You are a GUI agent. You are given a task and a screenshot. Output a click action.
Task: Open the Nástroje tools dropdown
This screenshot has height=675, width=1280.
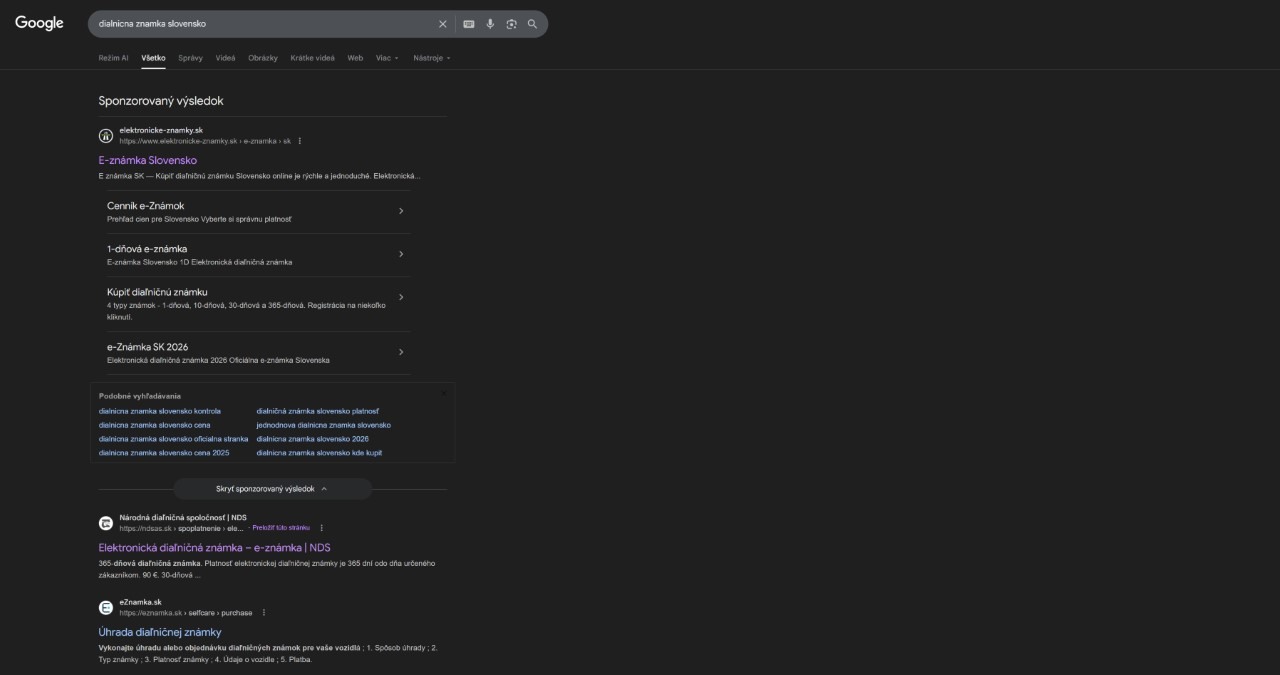point(431,58)
